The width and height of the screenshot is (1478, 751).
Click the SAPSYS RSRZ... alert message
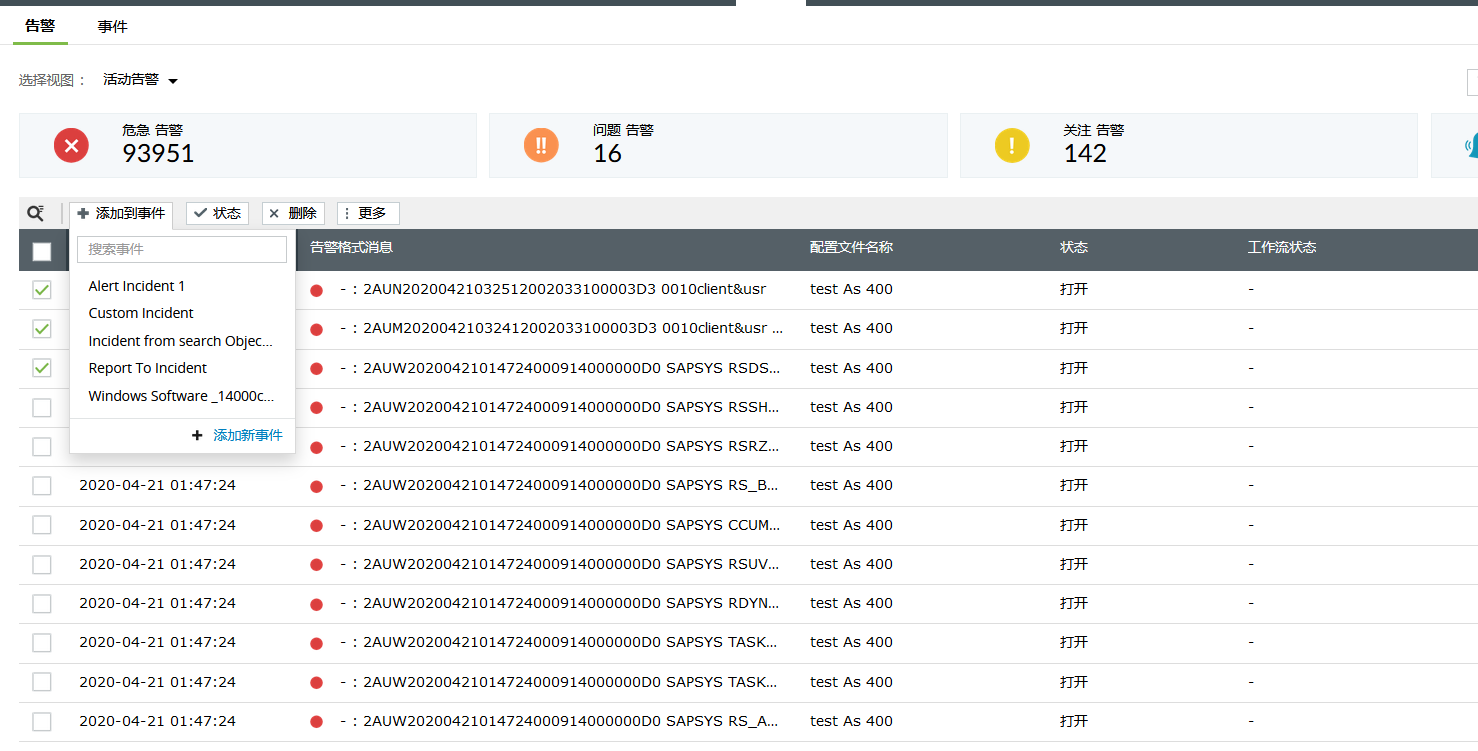(560, 446)
